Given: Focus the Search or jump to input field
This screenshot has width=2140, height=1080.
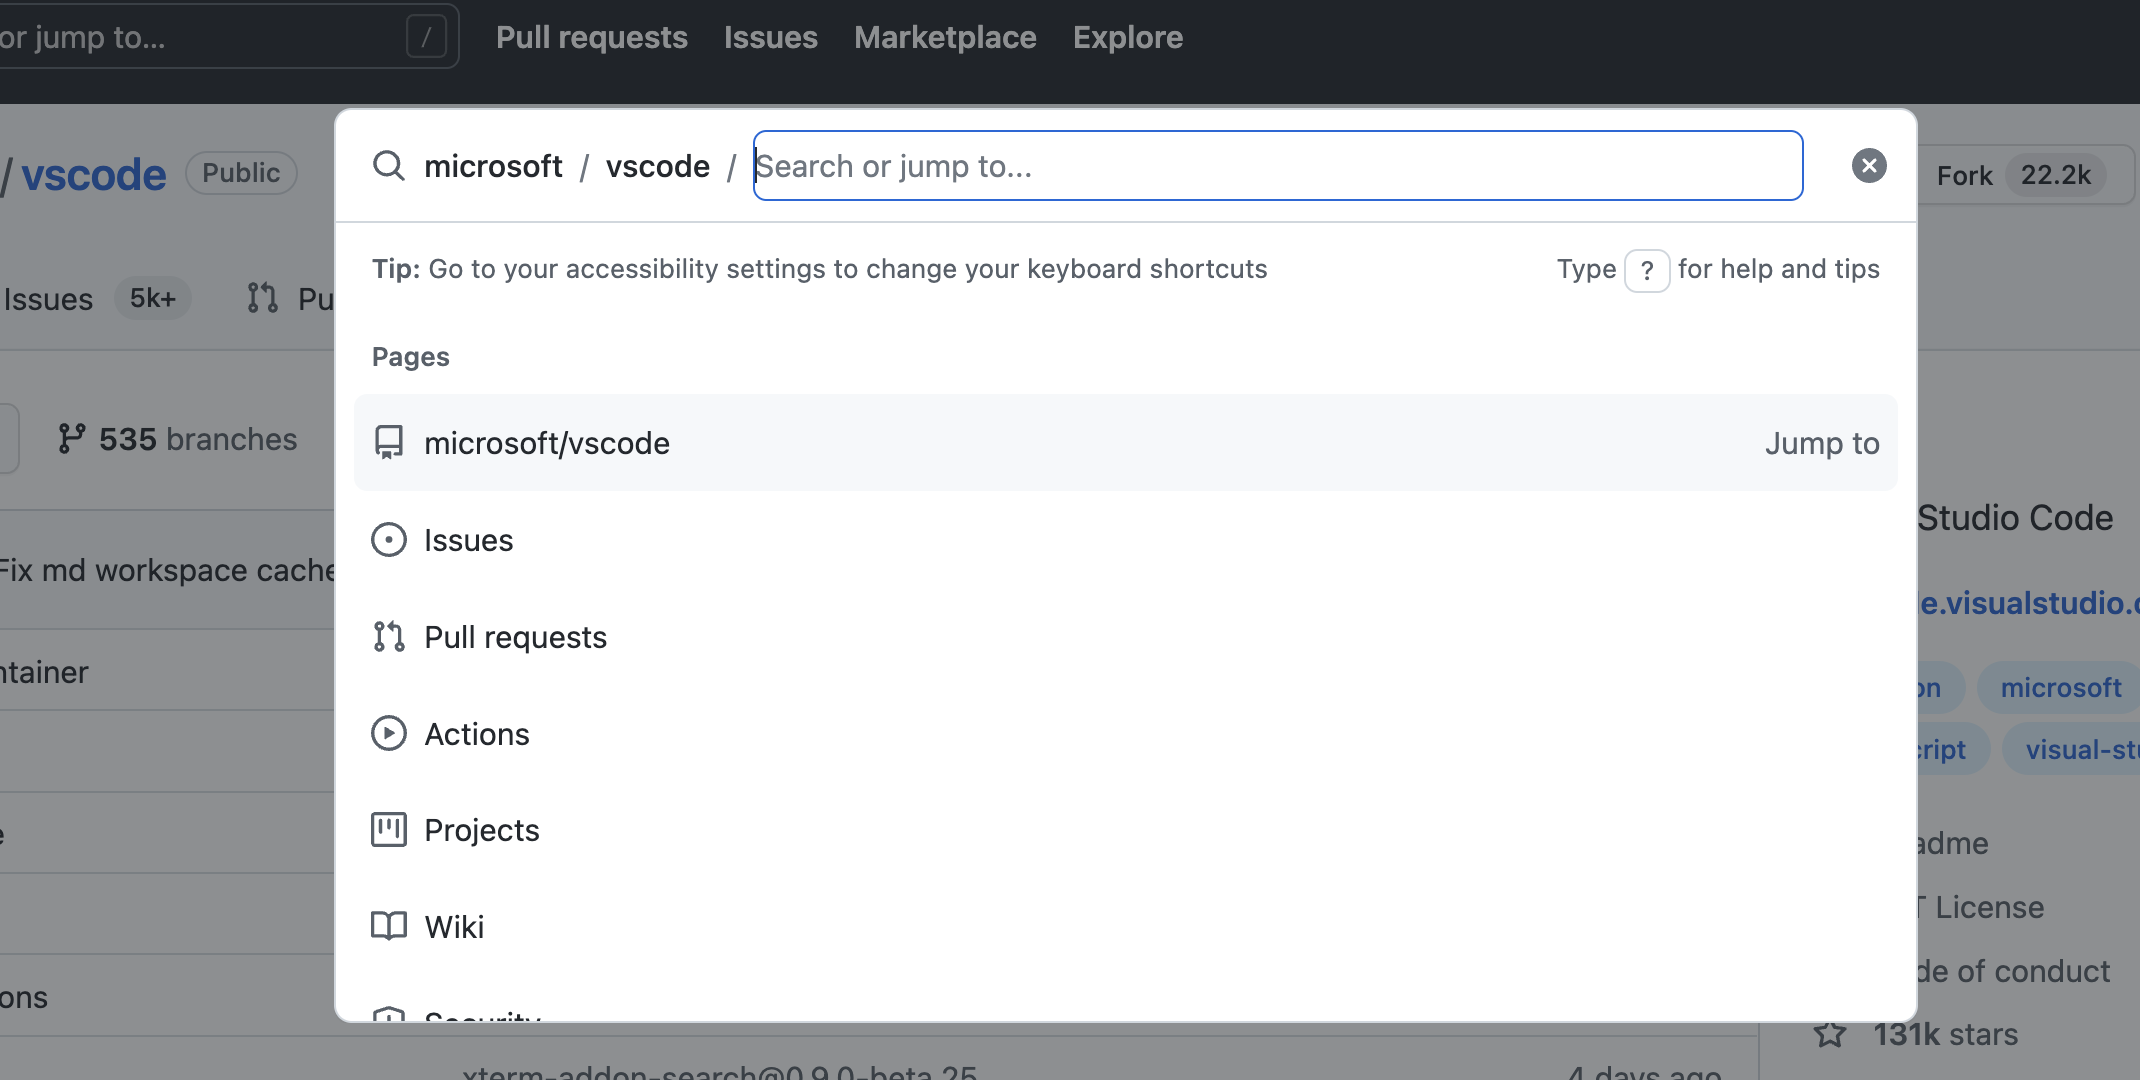Looking at the screenshot, I should (1277, 166).
